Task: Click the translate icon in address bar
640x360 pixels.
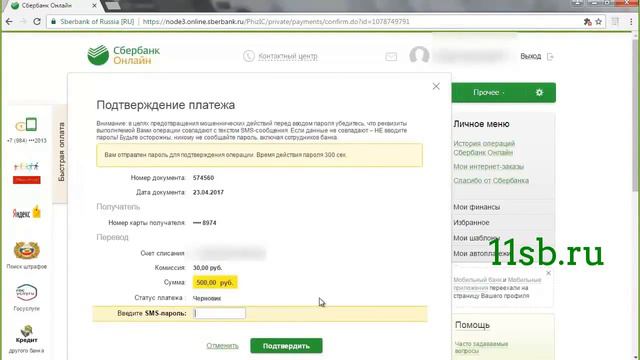Action: pos(587,22)
